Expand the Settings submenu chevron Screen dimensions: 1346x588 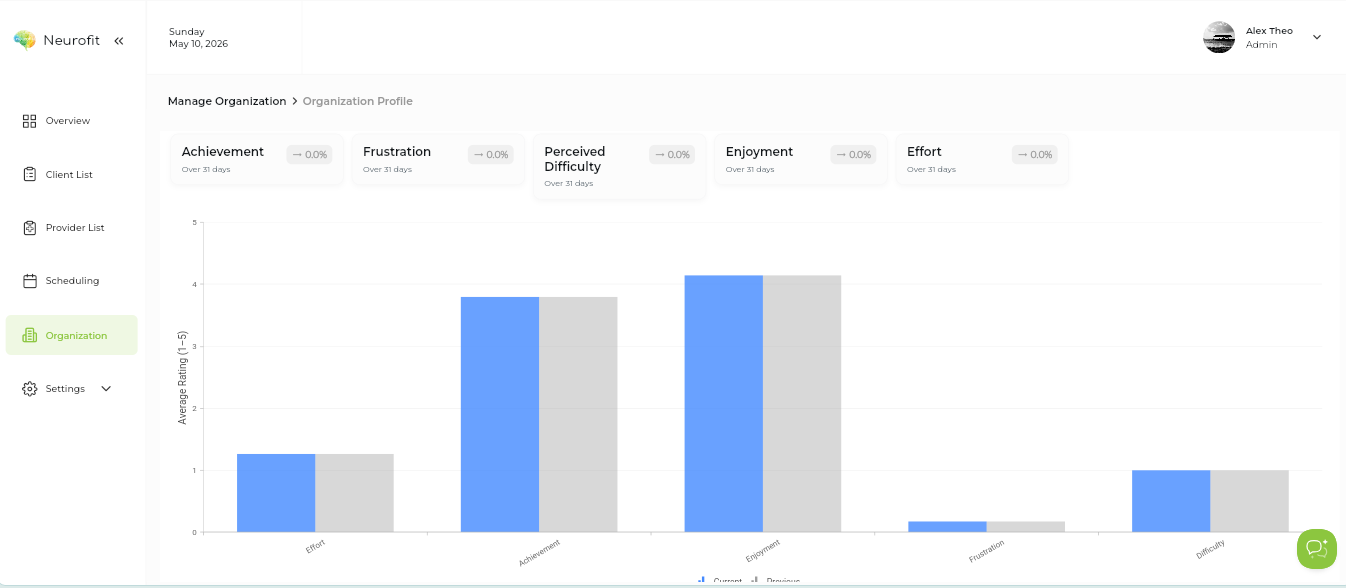tap(106, 389)
